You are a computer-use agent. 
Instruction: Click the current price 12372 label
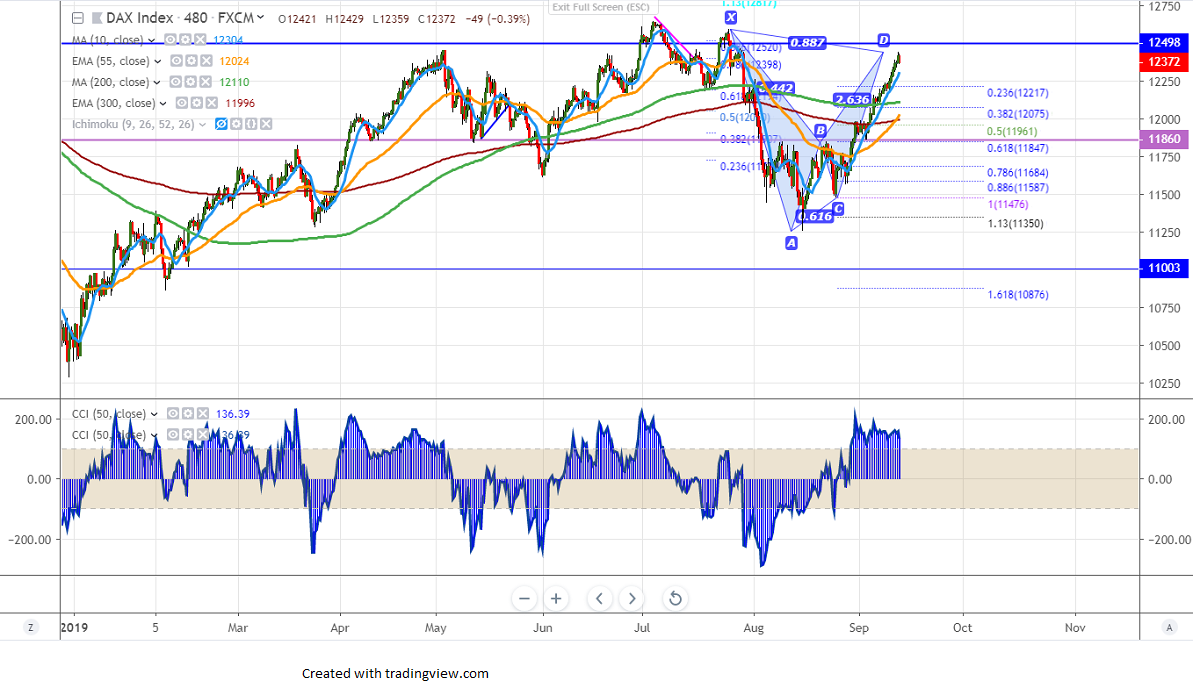click(1164, 62)
